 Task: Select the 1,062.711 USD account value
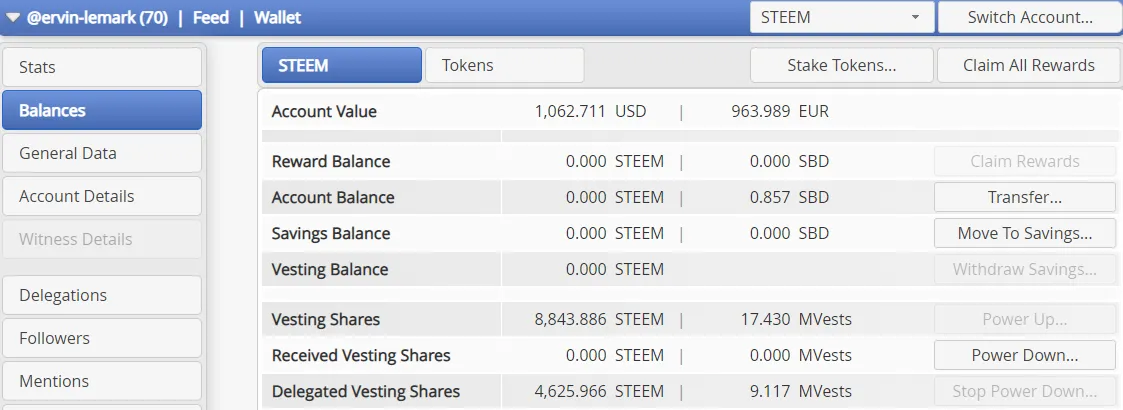pos(590,112)
